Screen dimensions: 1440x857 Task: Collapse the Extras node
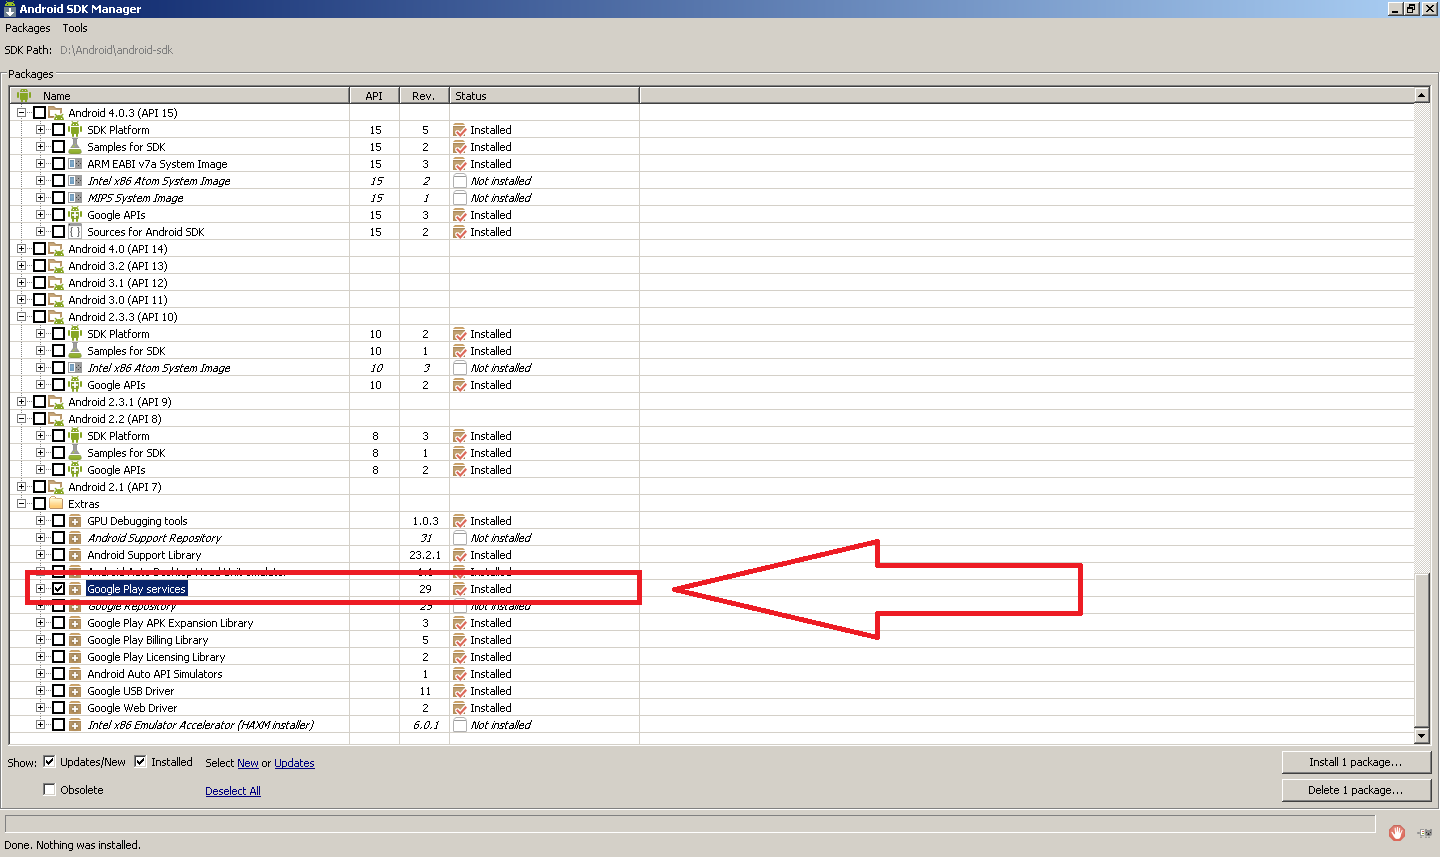[21, 504]
